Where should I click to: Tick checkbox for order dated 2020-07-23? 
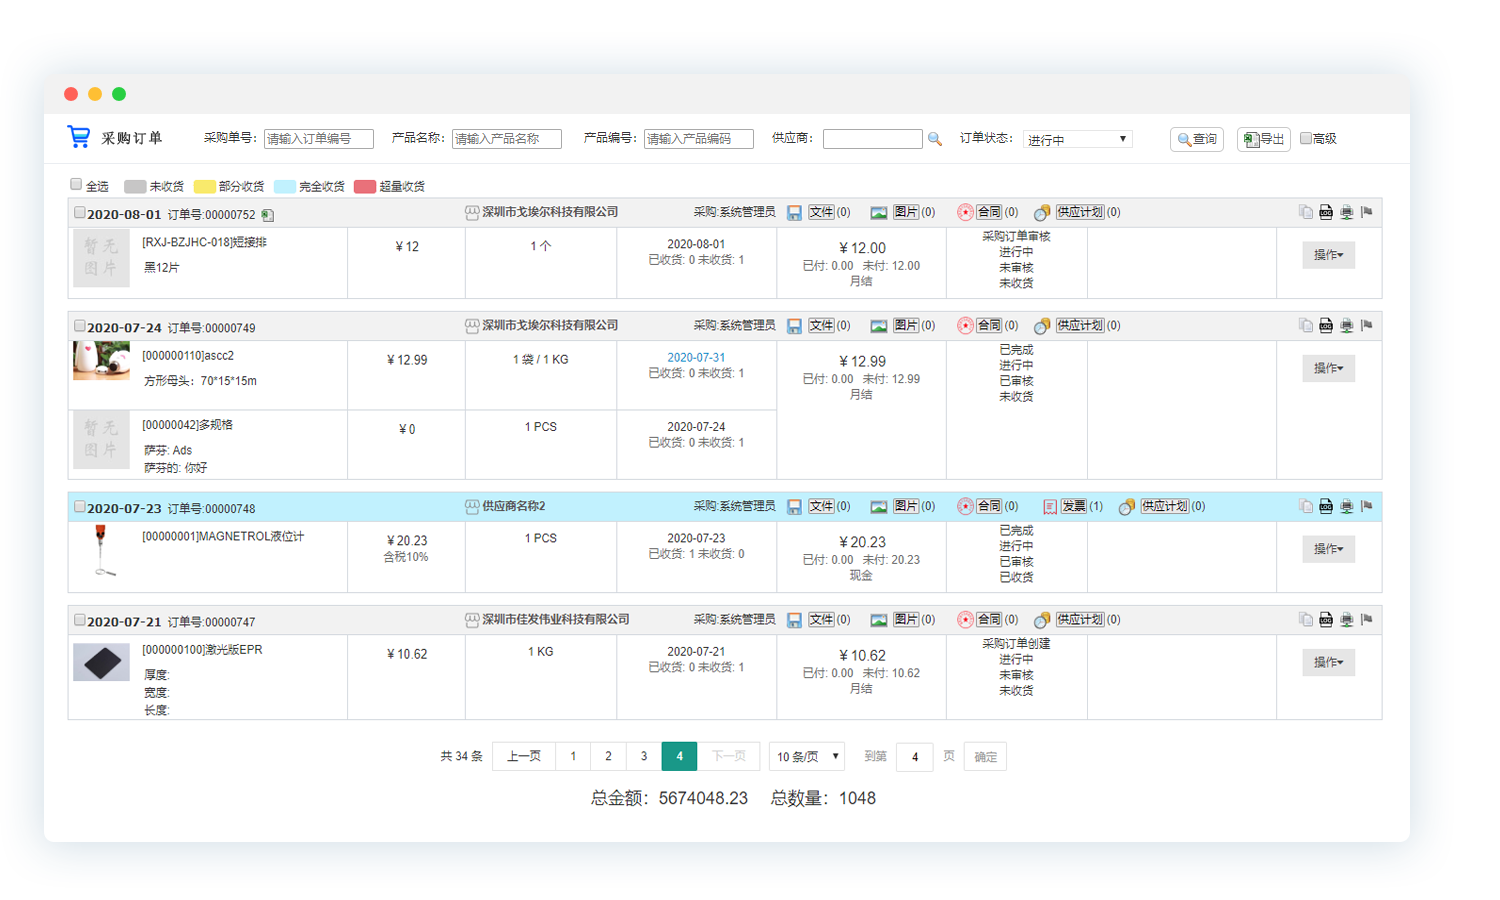80,507
